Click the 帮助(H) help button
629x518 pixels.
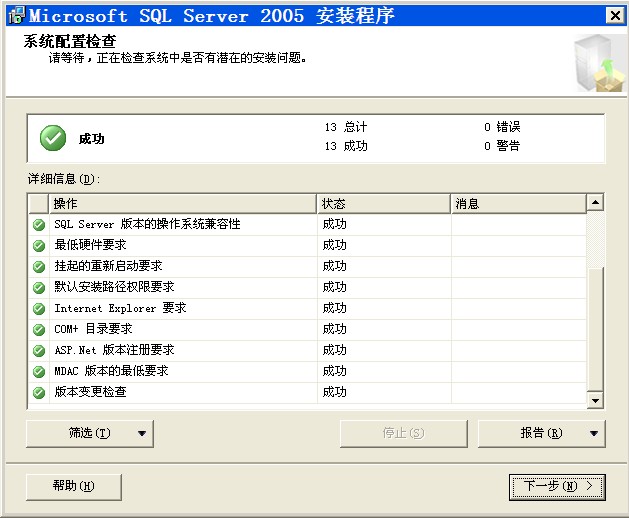(74, 487)
